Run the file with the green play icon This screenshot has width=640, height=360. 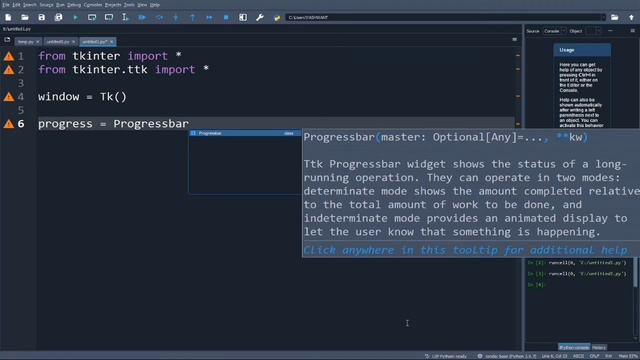tap(75, 18)
